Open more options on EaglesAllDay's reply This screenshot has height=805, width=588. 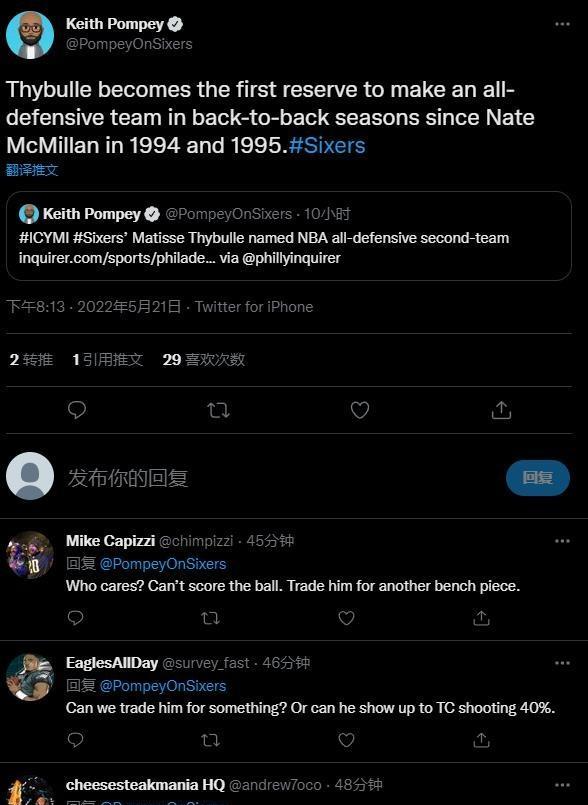click(x=562, y=663)
